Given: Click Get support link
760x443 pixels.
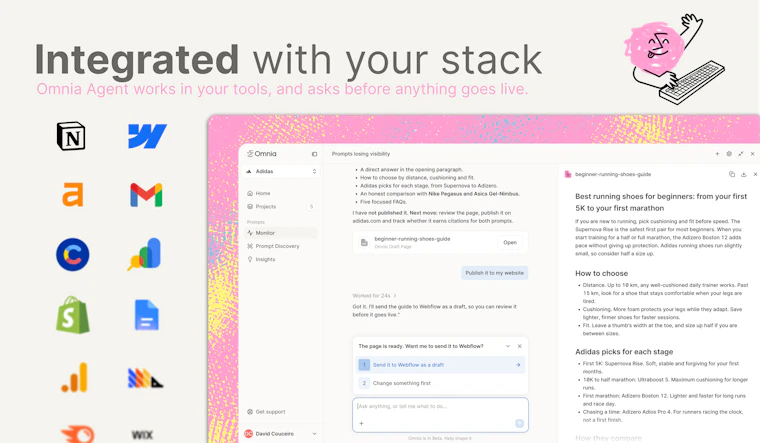Looking at the screenshot, I should pos(266,412).
